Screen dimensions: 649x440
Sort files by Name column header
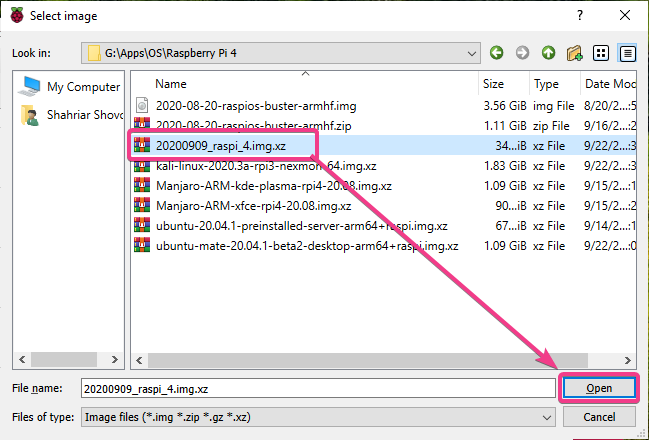(x=171, y=84)
